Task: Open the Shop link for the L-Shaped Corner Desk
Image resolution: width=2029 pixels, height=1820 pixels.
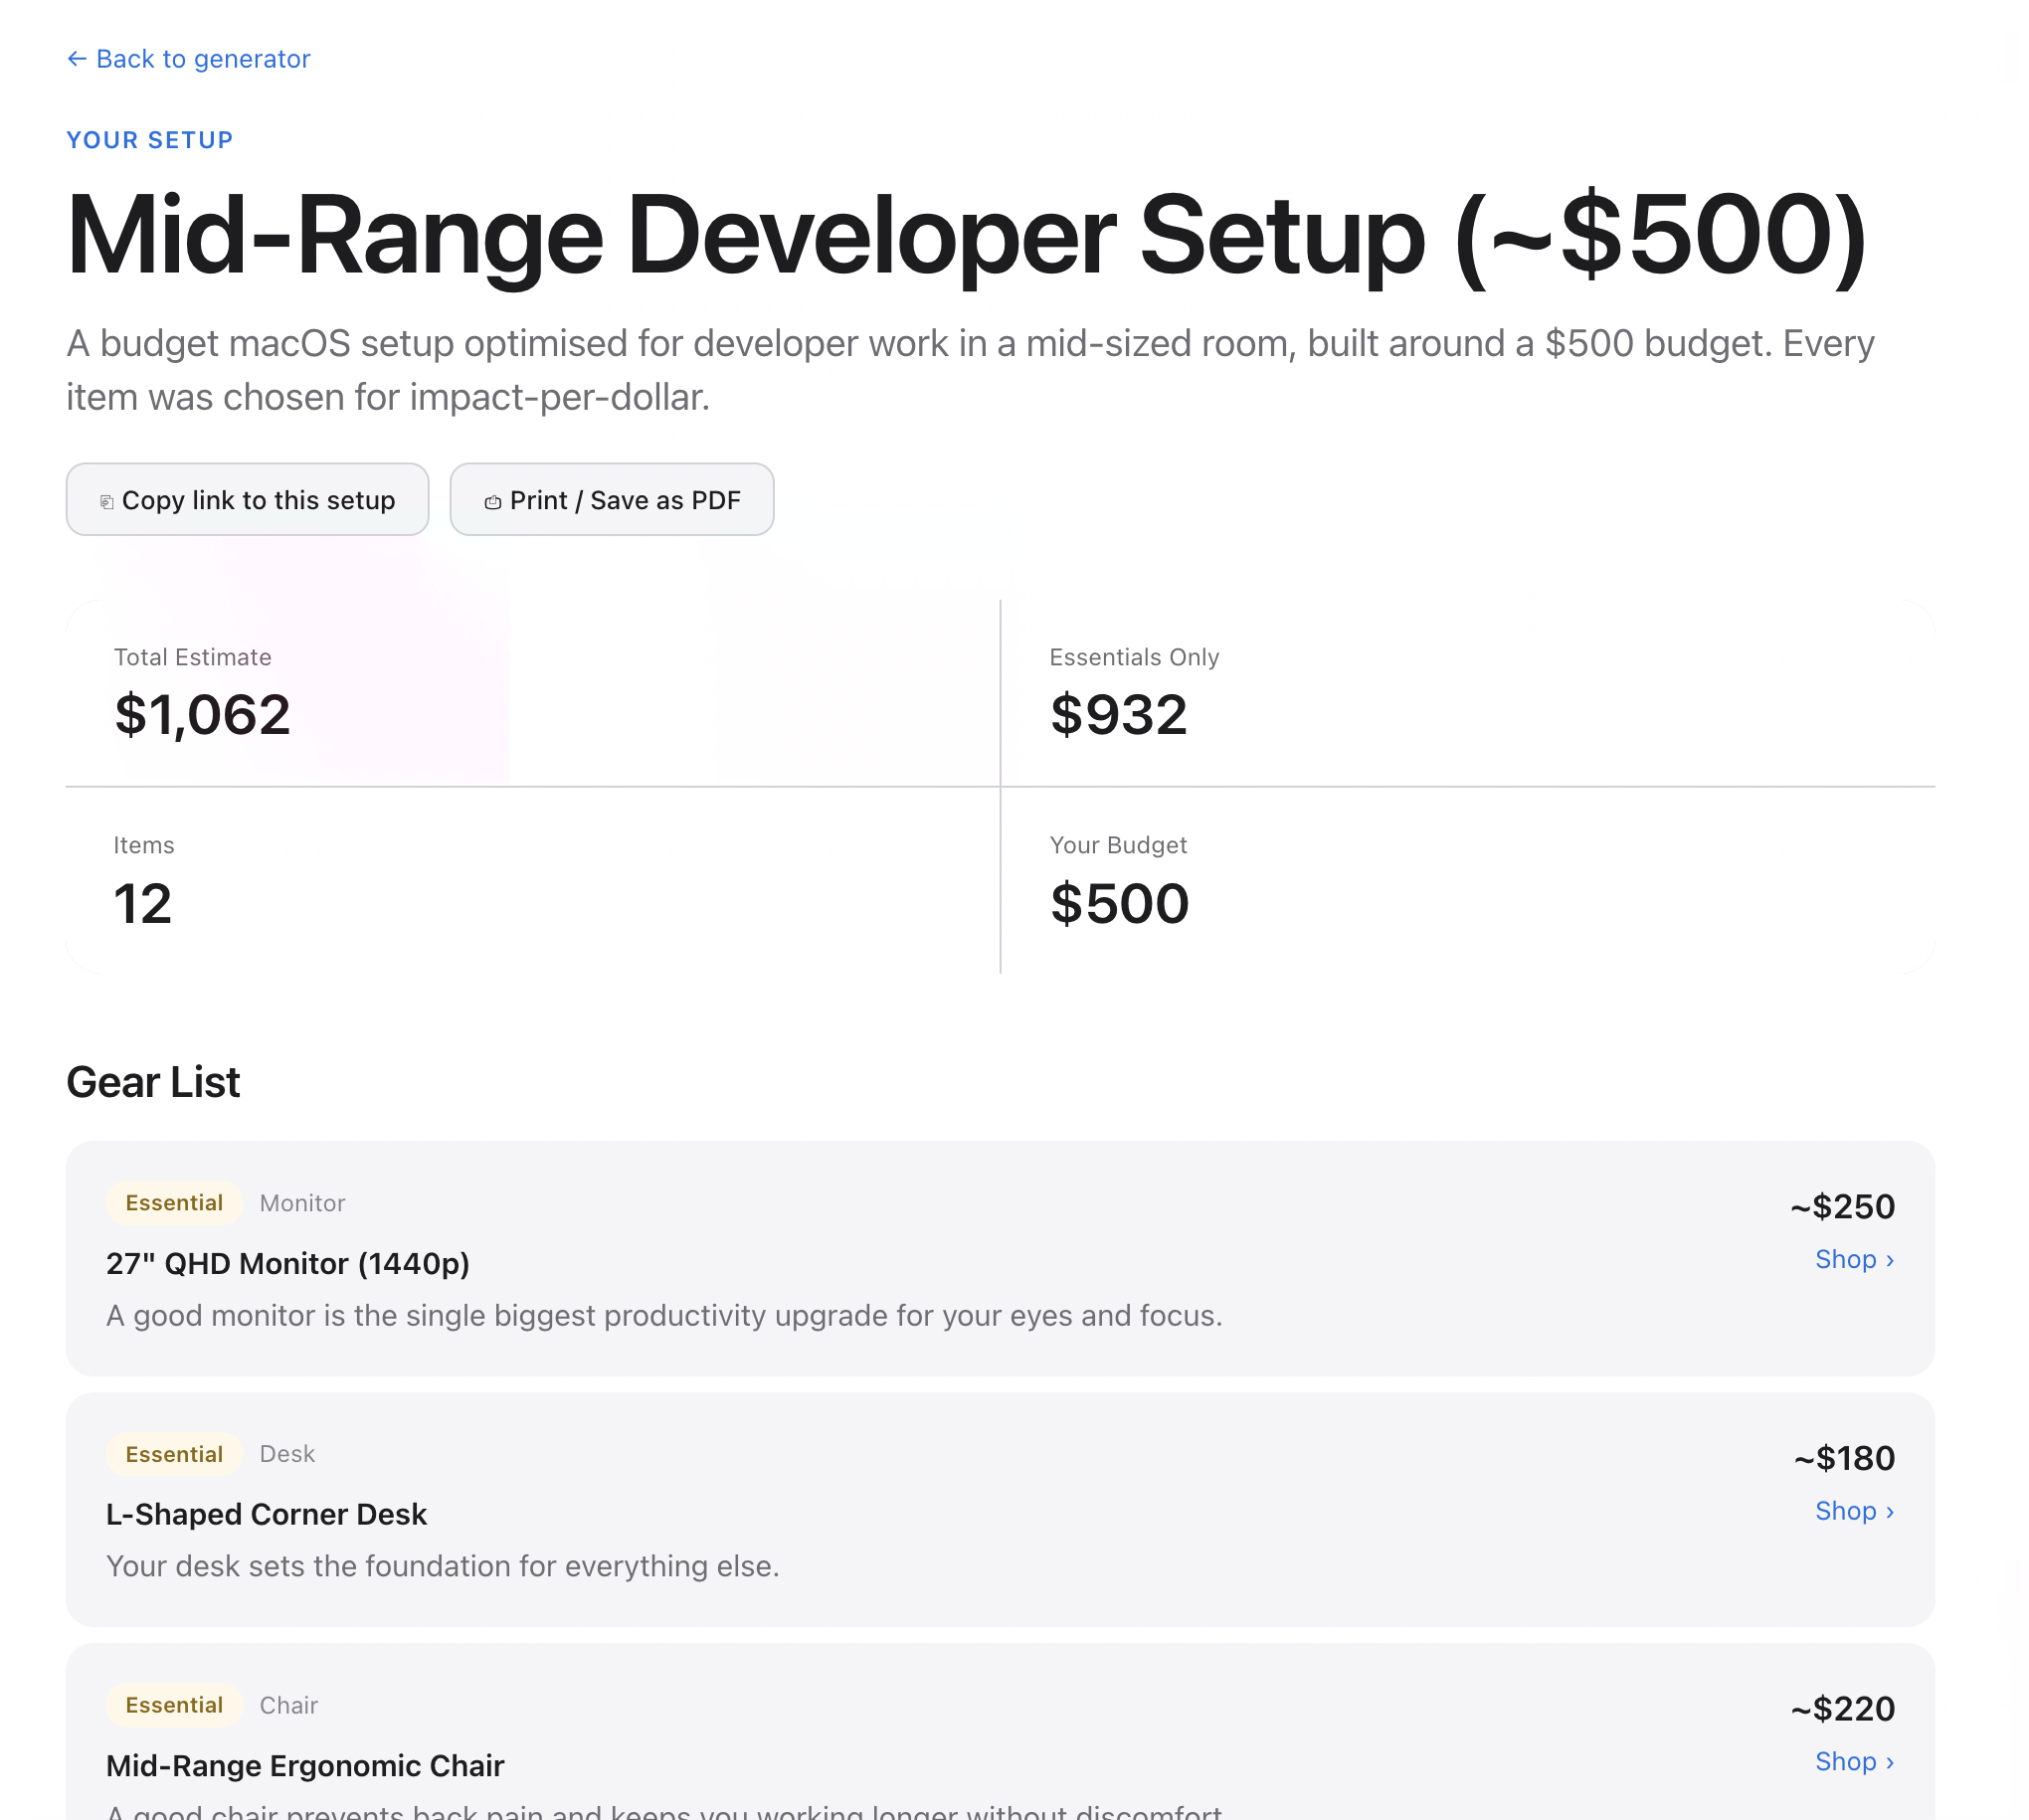Action: (x=1853, y=1510)
